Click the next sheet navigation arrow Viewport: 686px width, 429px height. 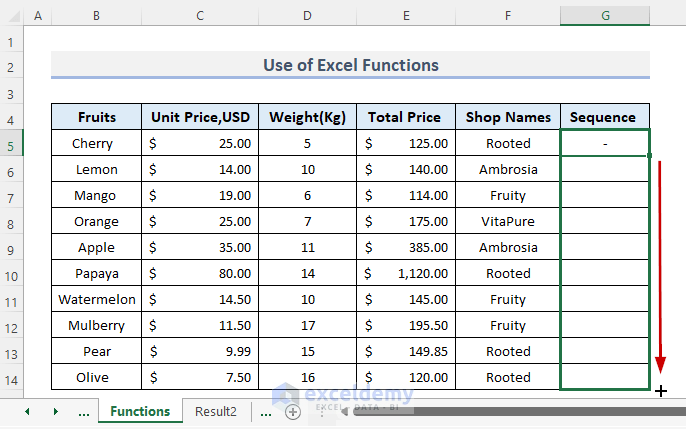click(x=56, y=411)
